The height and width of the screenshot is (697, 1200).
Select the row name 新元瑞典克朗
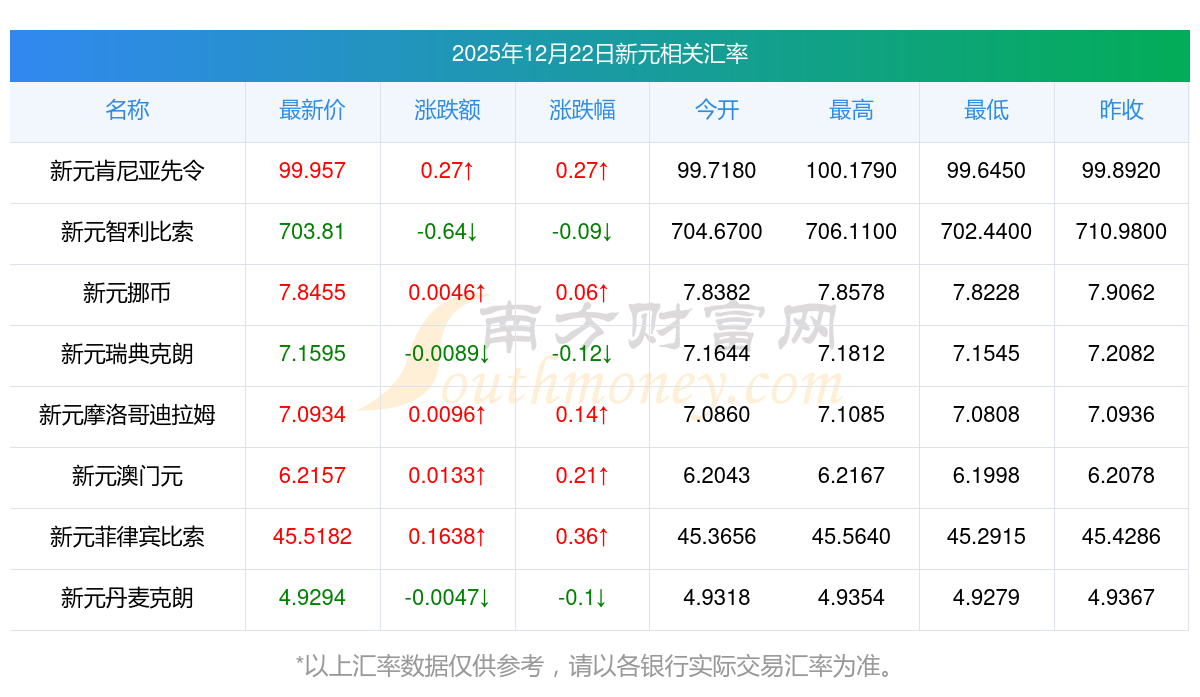tap(127, 354)
